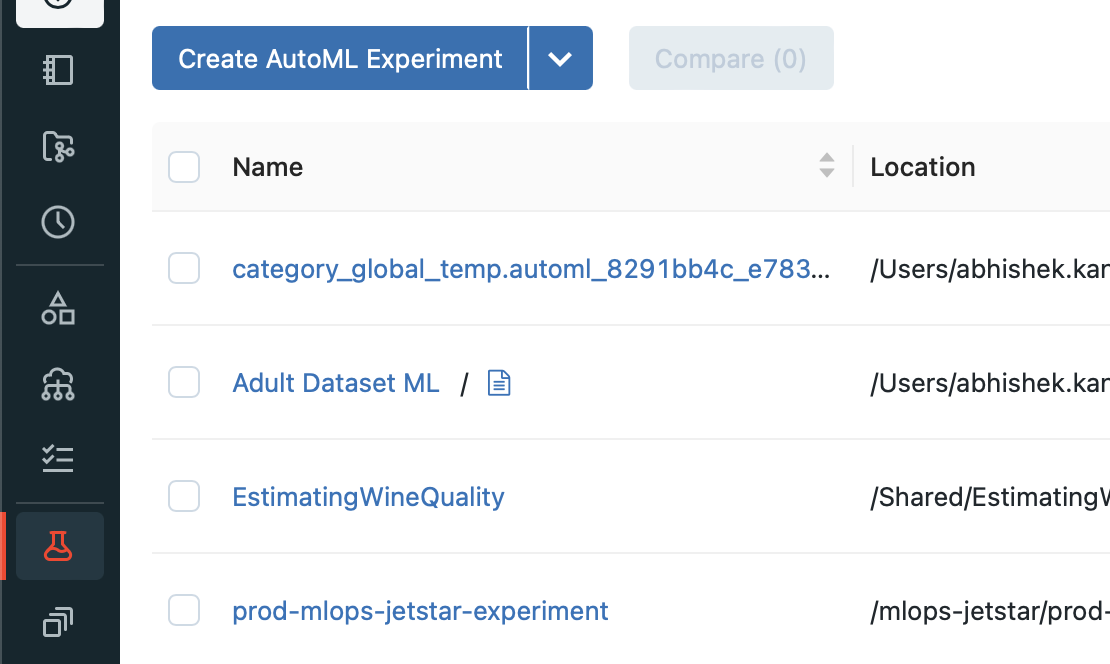Check the box for the category_global_temp experiment
The height and width of the screenshot is (664, 1110).
(184, 268)
